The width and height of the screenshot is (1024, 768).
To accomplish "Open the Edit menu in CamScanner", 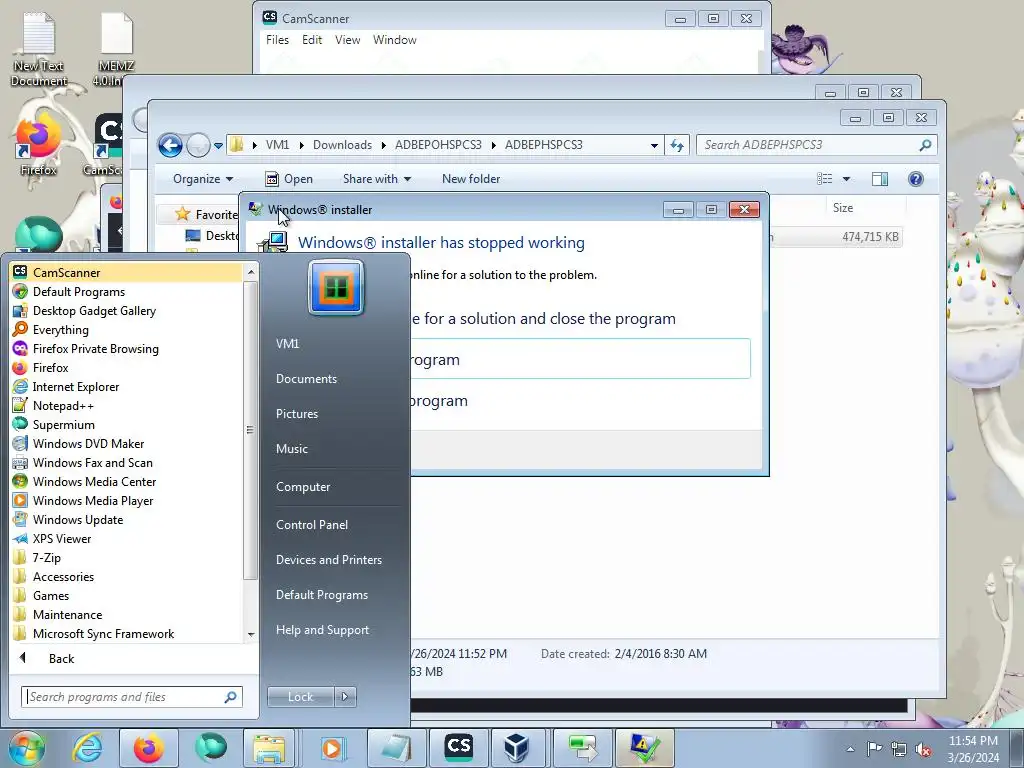I will [312, 40].
